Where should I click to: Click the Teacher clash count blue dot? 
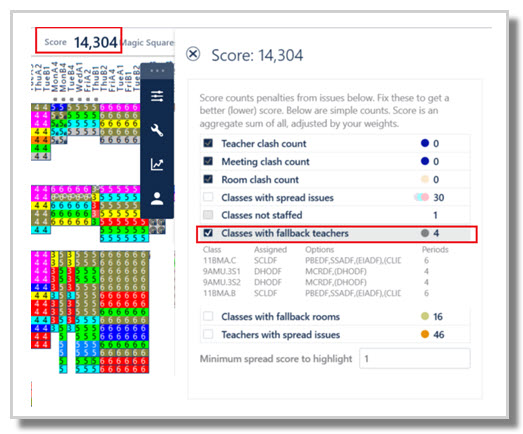point(425,143)
